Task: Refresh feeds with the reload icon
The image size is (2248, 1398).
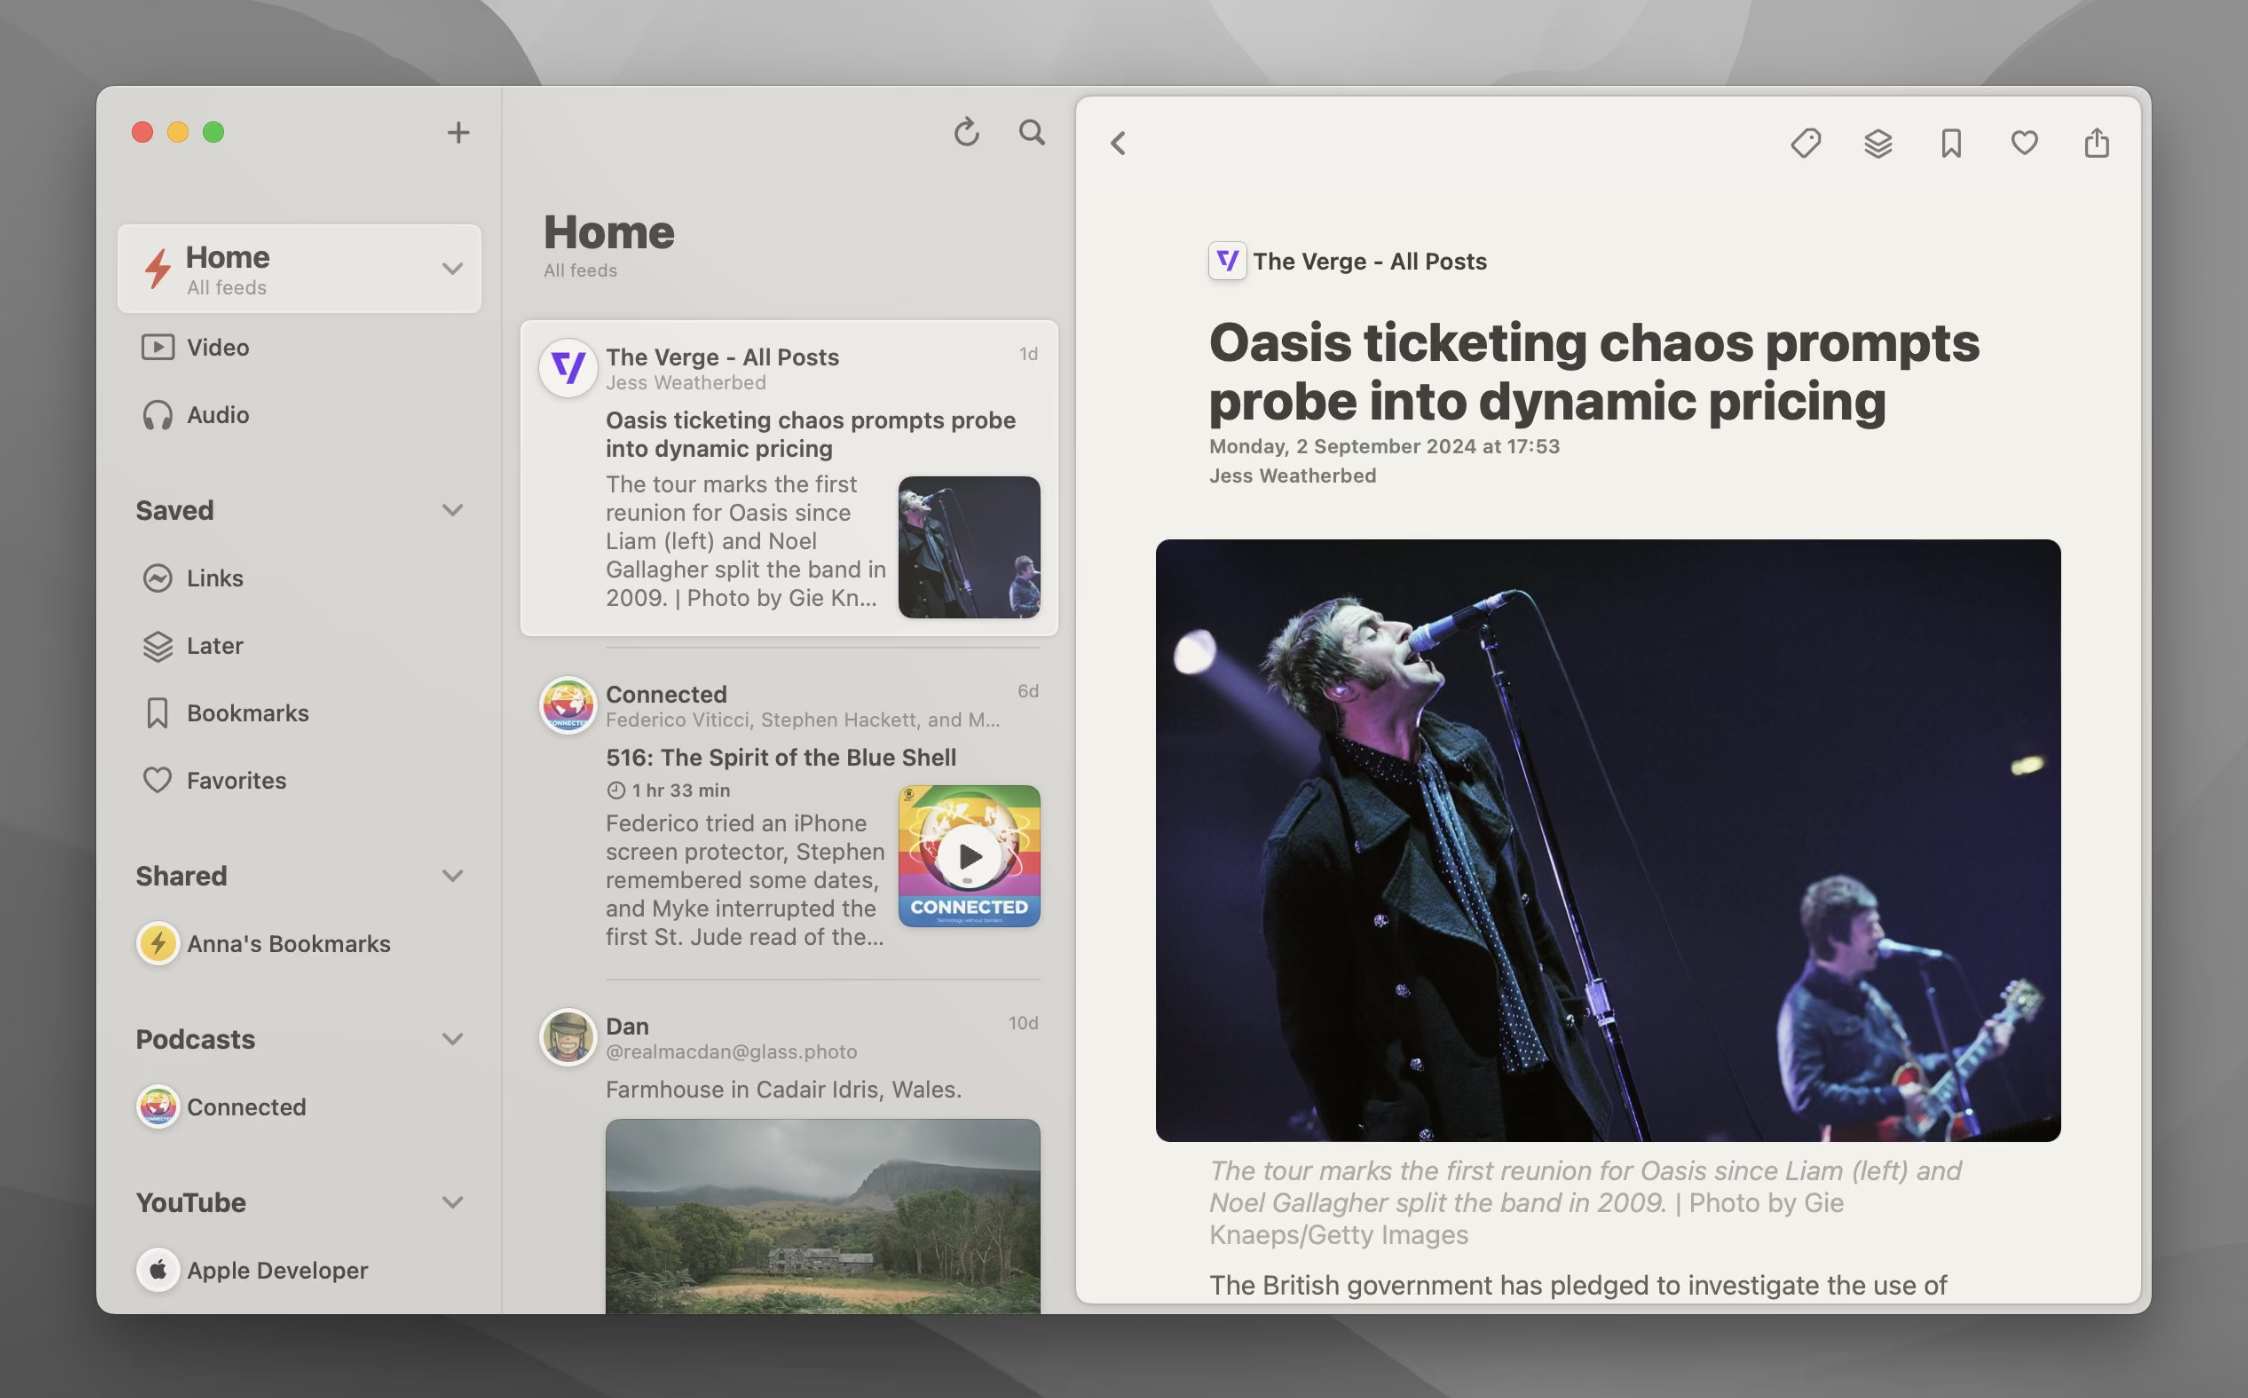Action: coord(966,132)
